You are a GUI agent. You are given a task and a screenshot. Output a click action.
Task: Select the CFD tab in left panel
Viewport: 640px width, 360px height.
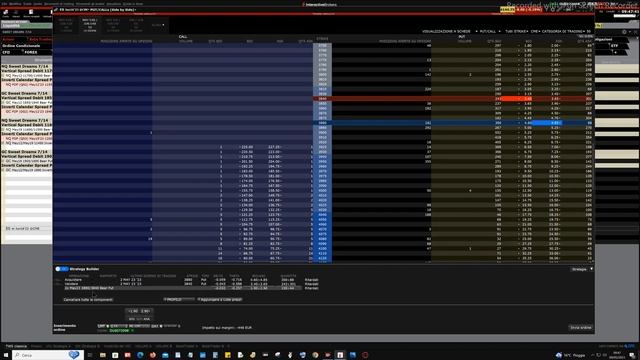[6, 52]
